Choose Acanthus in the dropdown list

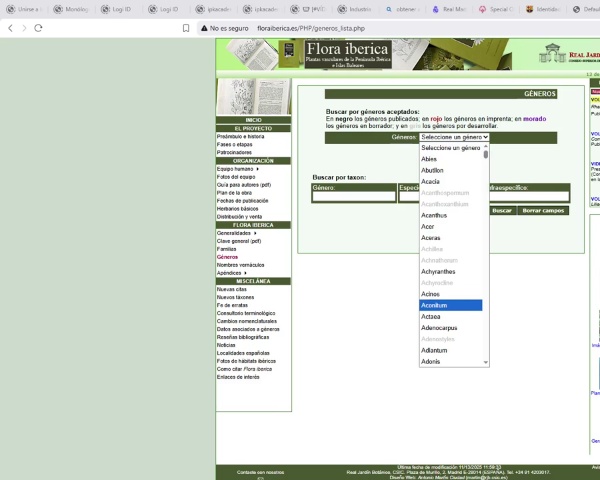click(x=450, y=215)
